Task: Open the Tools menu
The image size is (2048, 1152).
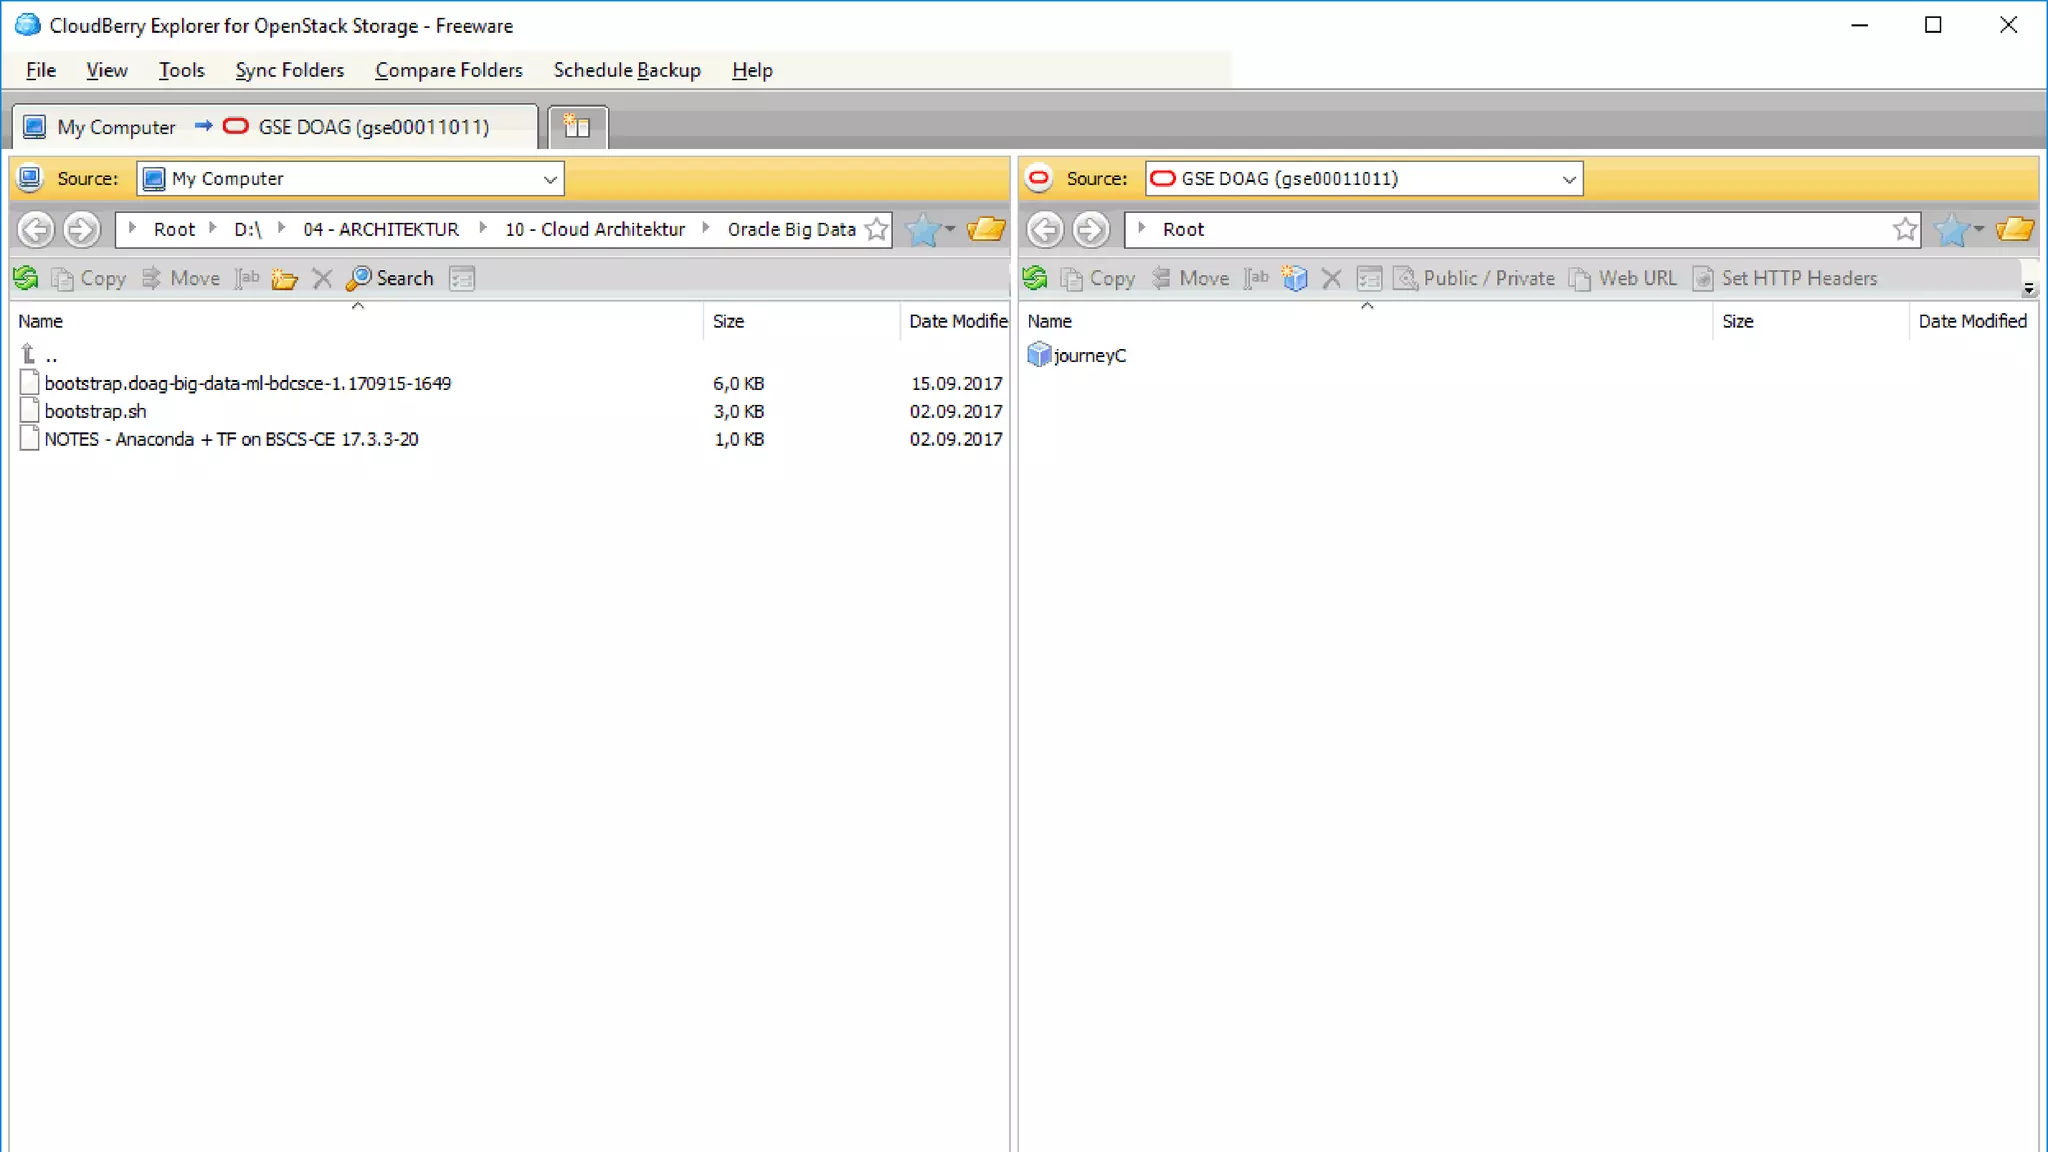Action: 181,70
